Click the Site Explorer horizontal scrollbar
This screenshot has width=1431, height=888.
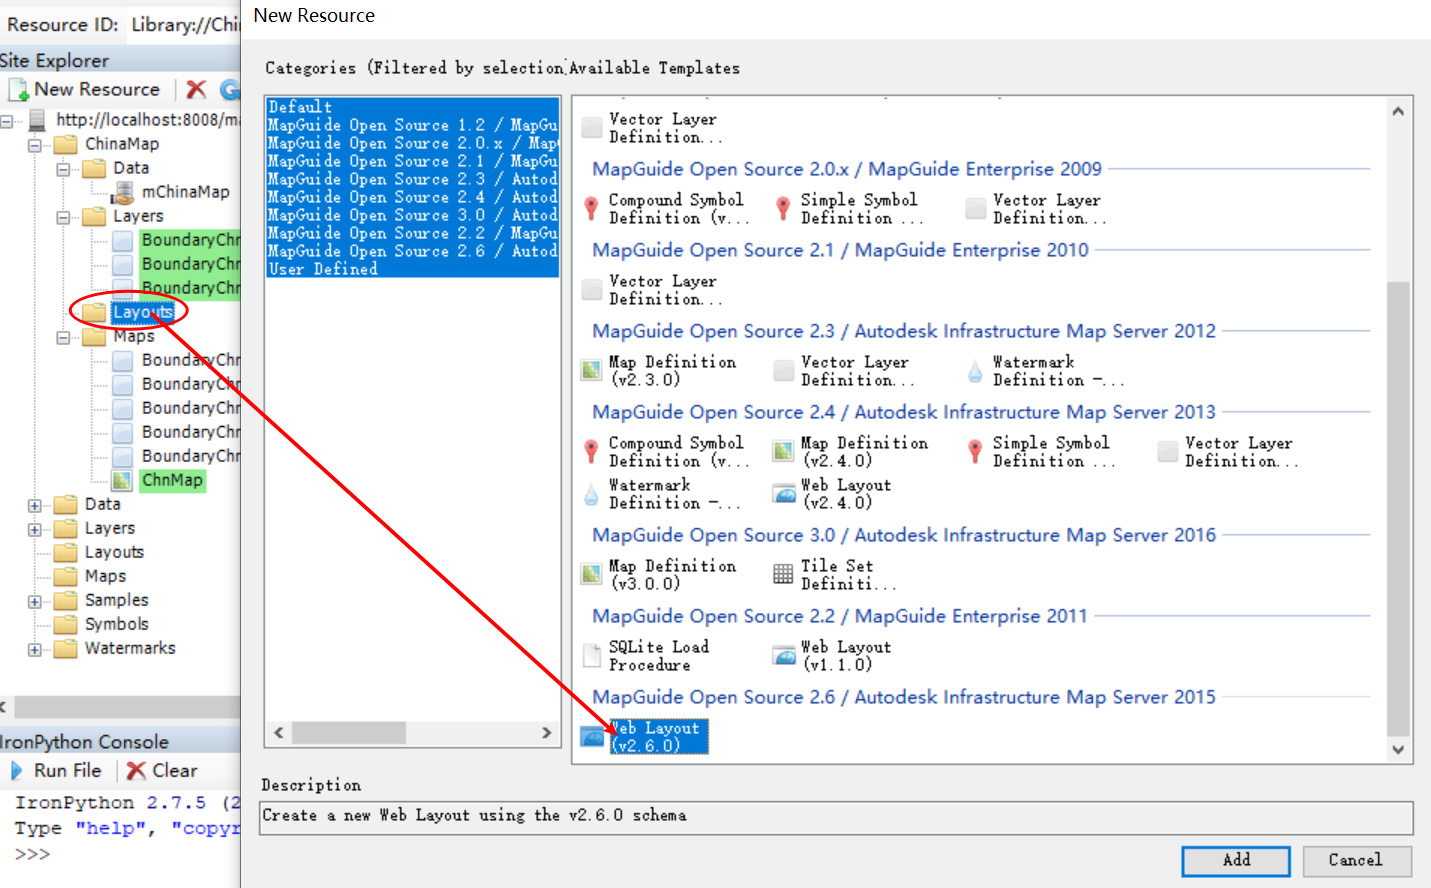coord(125,707)
